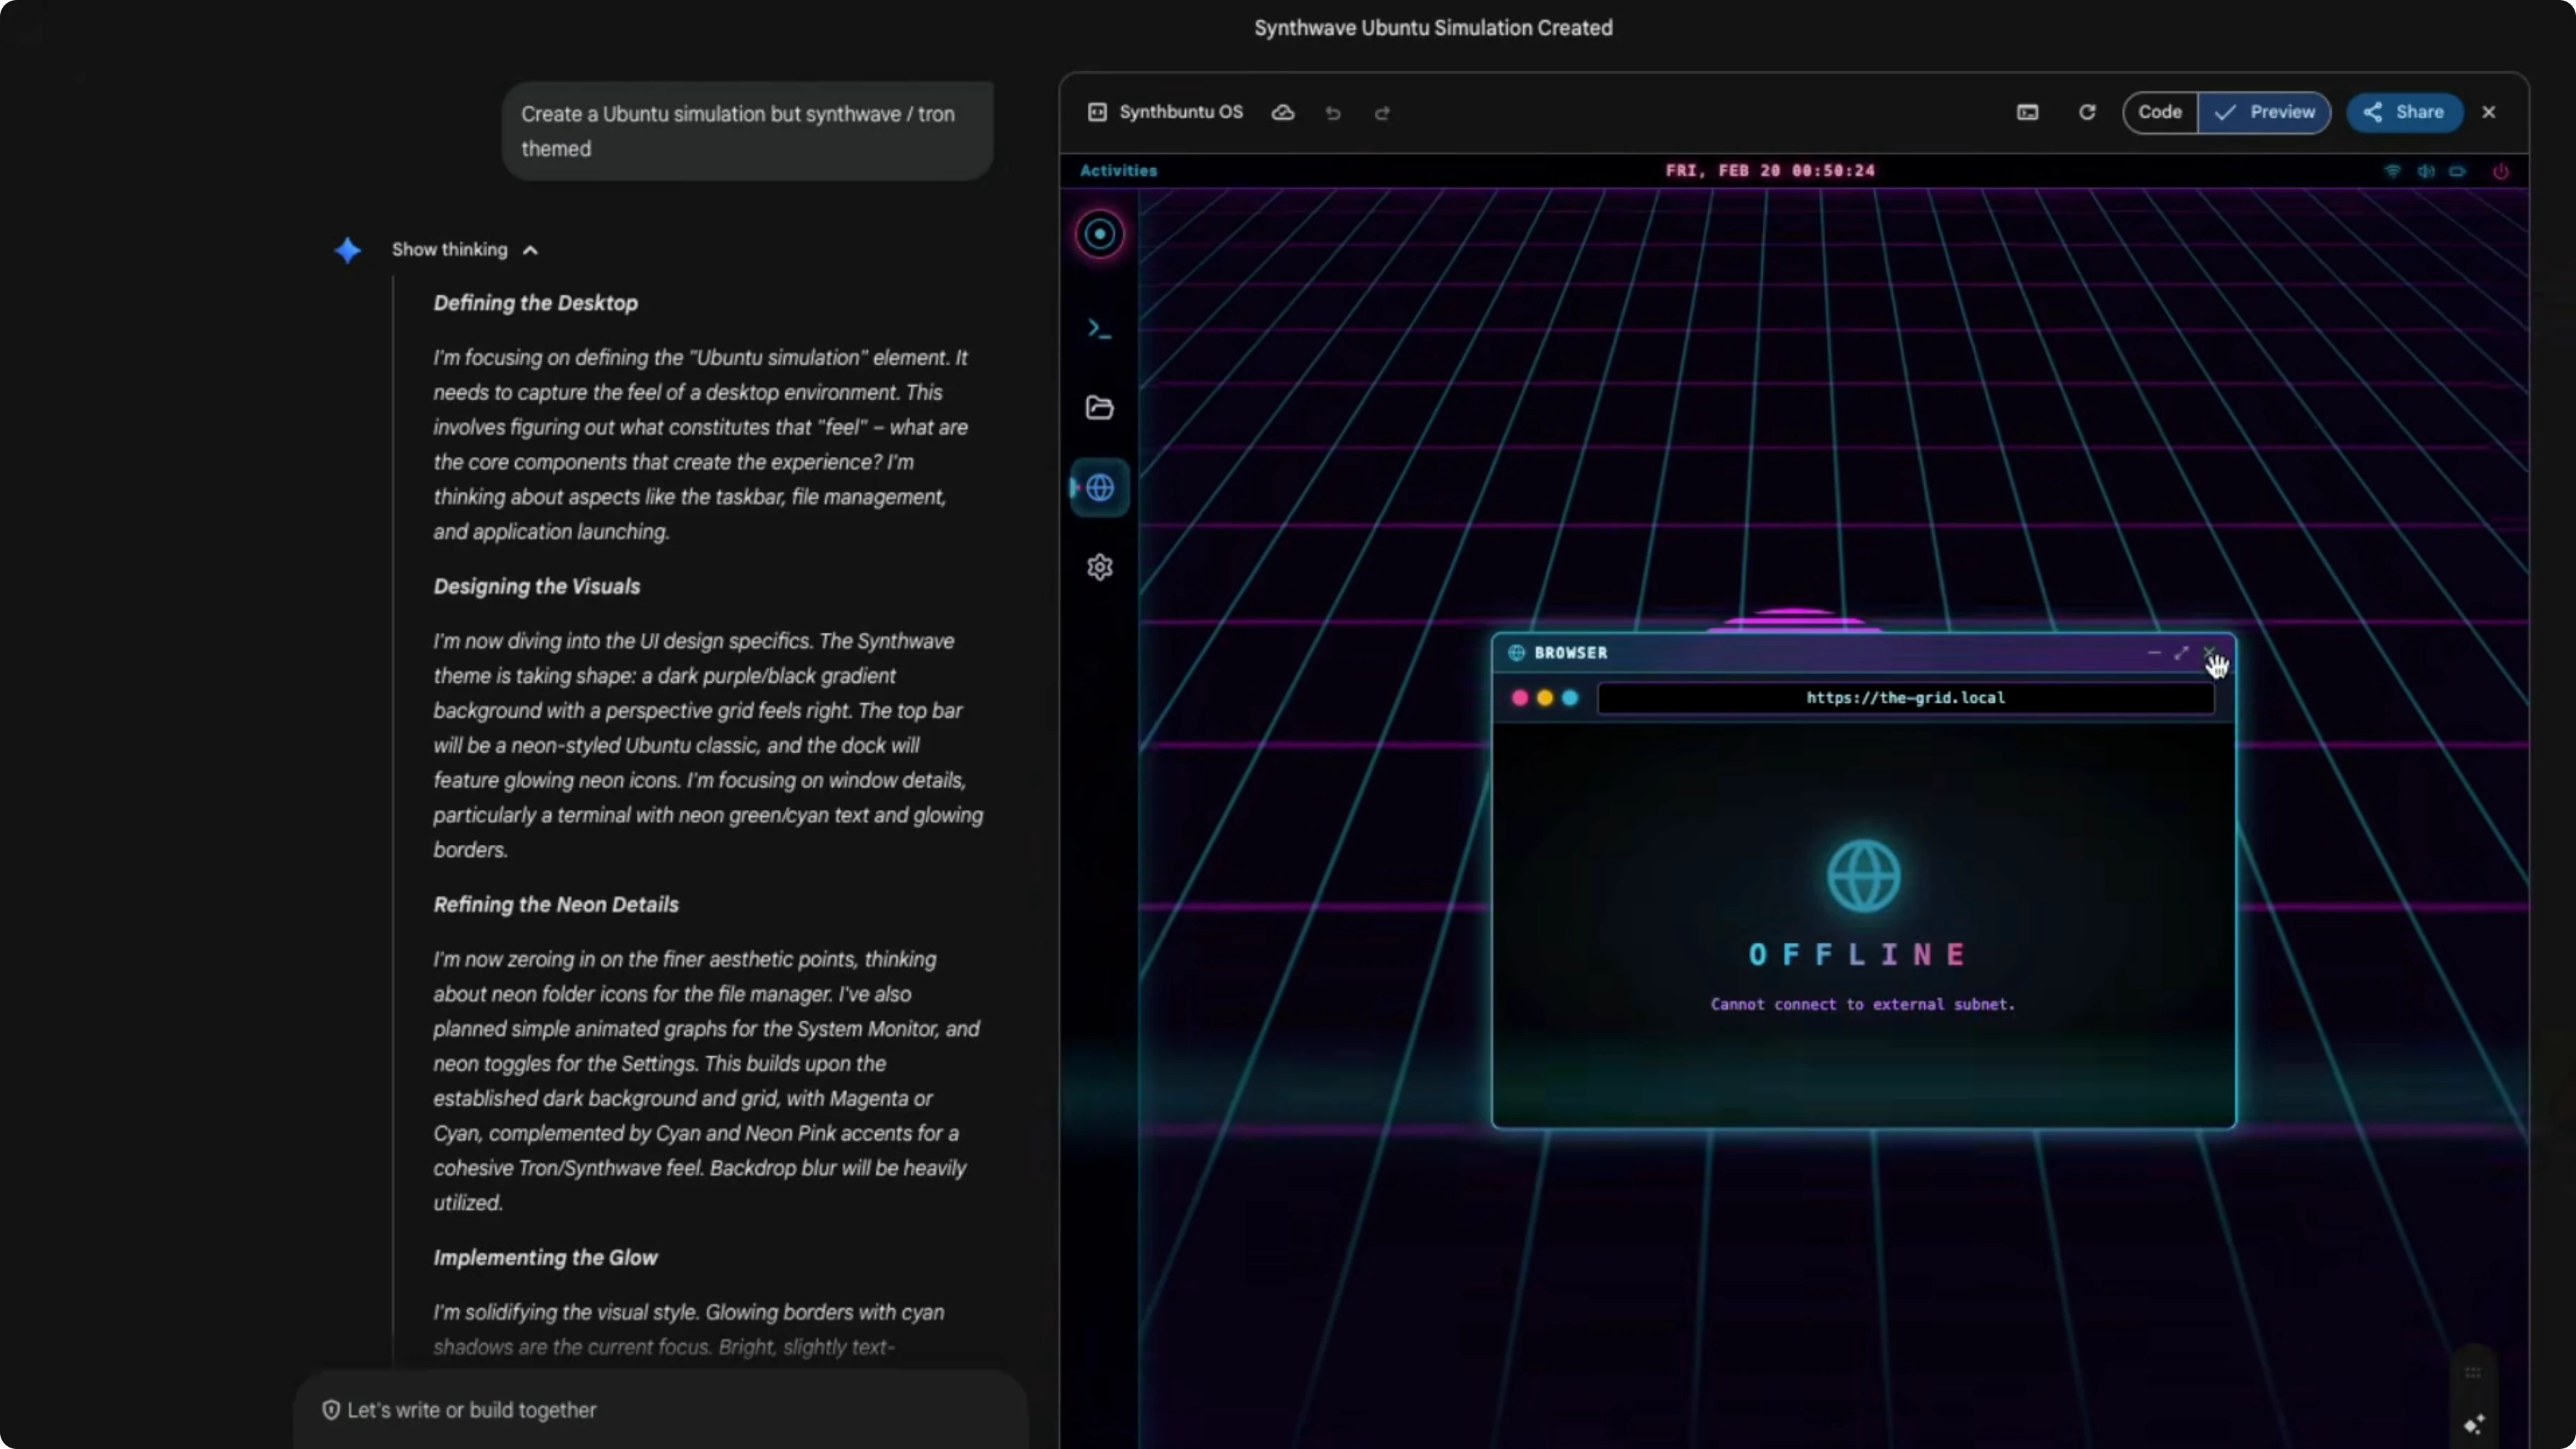
Task: Click the power icon in the top bar
Action: coord(2501,171)
